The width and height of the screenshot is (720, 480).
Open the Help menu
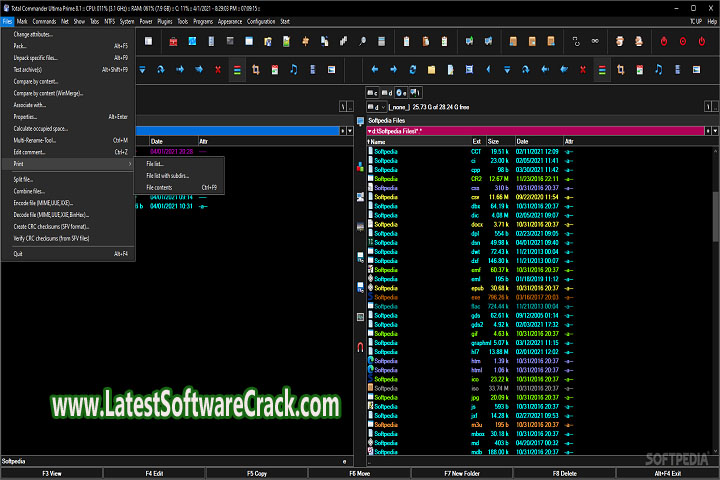click(712, 22)
